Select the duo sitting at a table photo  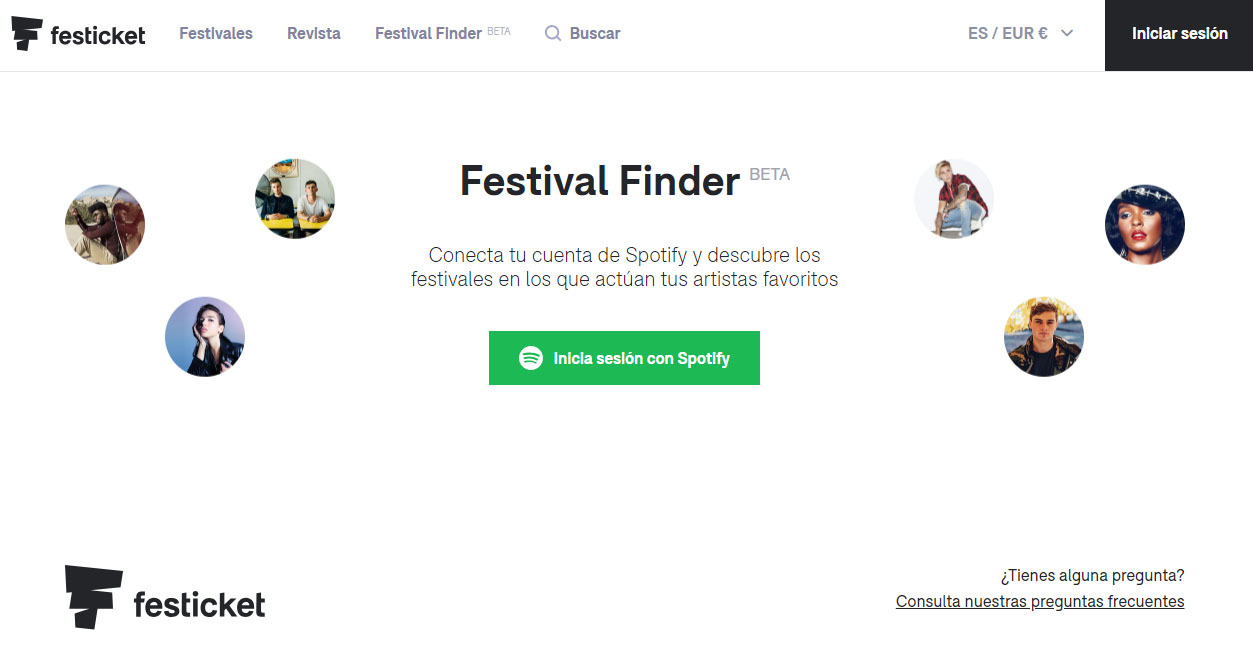[x=294, y=198]
